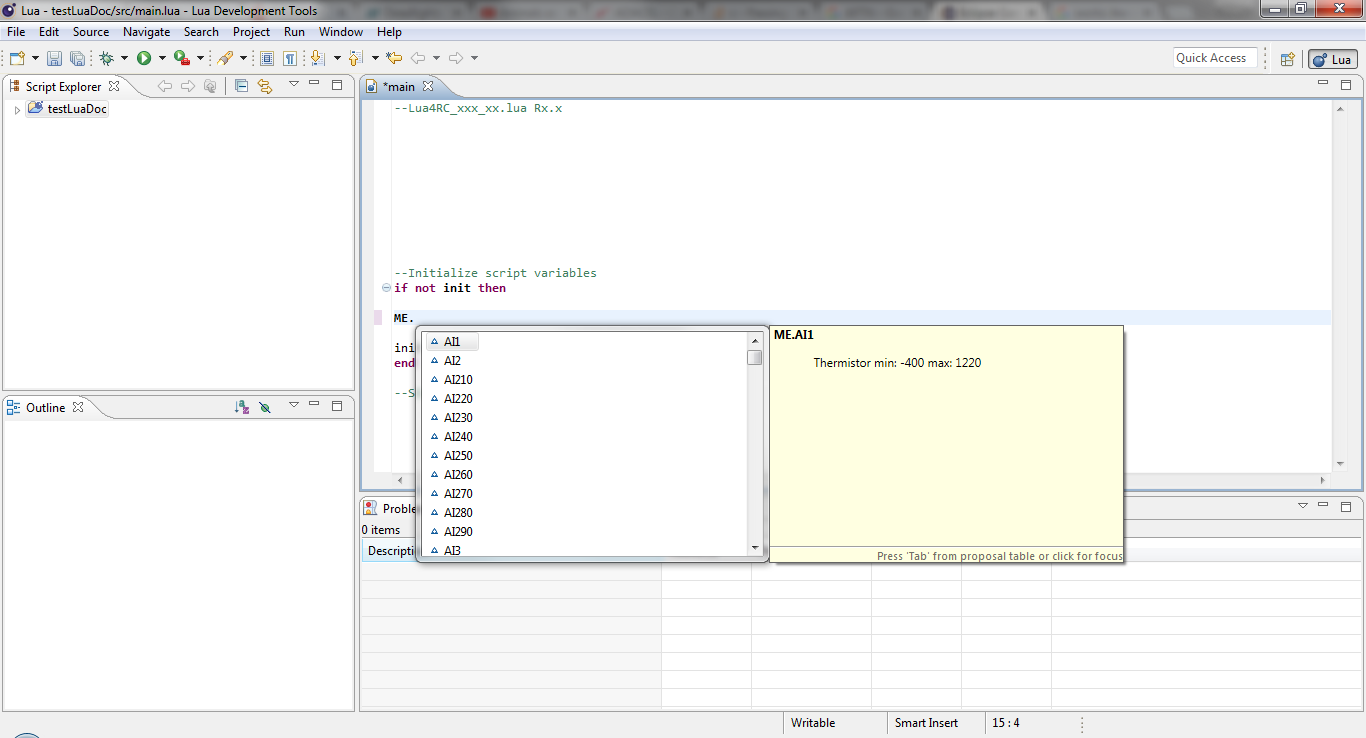Screen dimensions: 1366x738
Task: Close the *main editor tab
Action: coord(428,86)
